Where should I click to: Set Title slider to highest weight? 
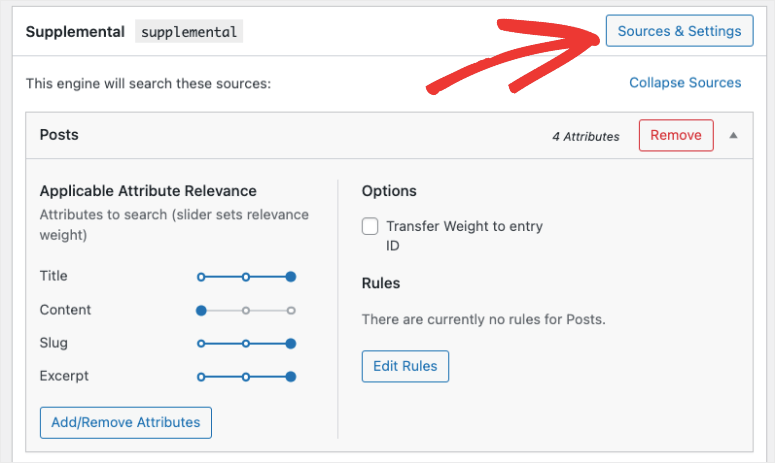point(291,276)
